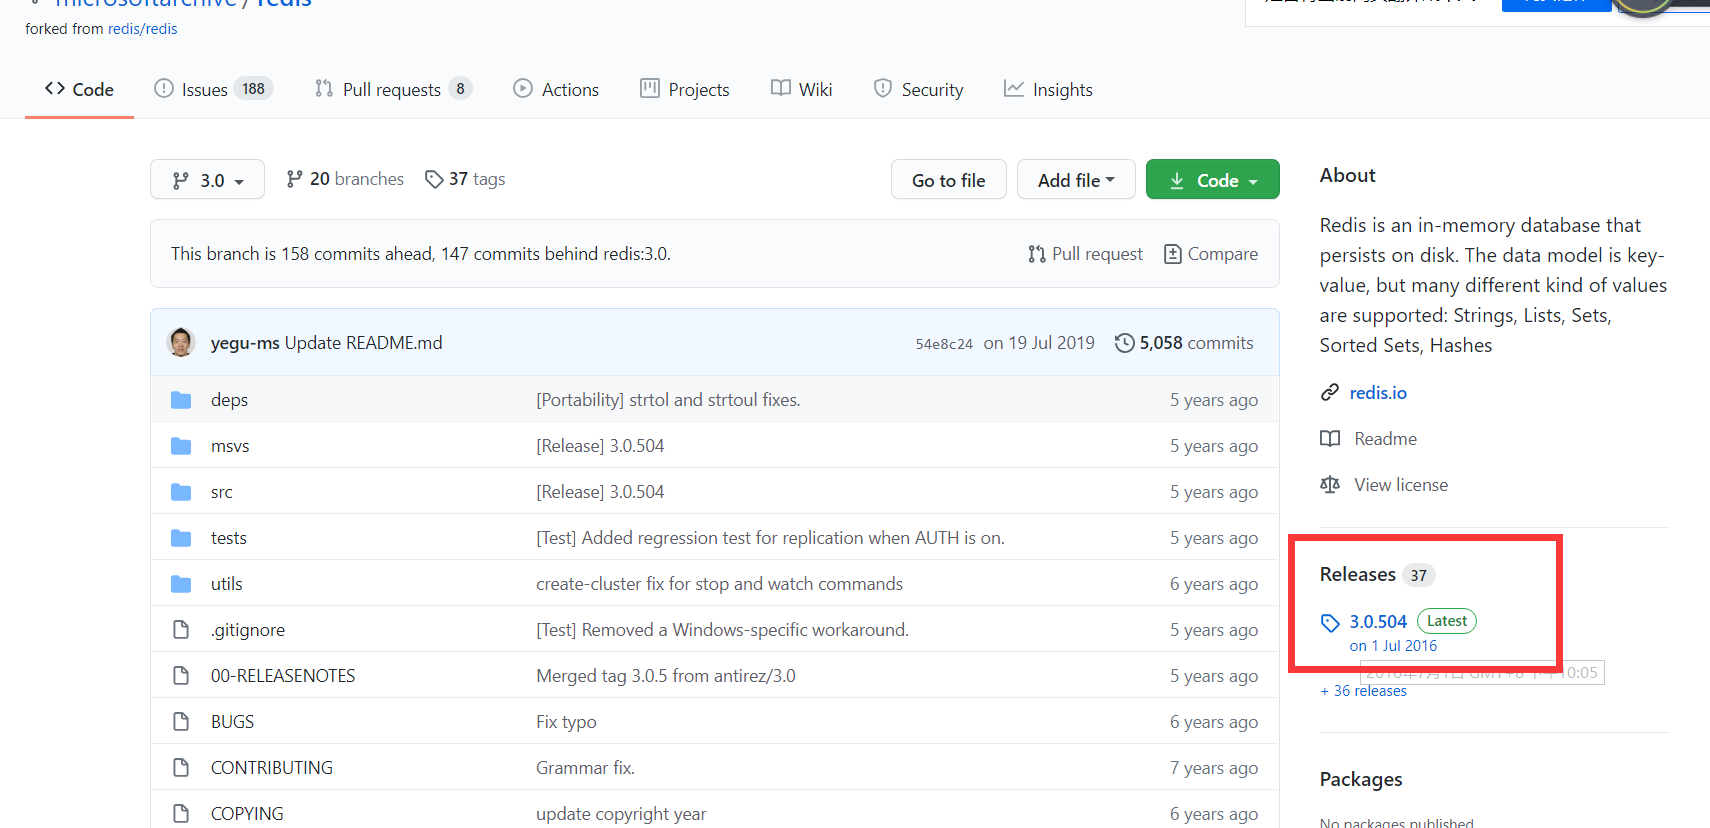Open the yegu-ms author link

[x=245, y=343]
